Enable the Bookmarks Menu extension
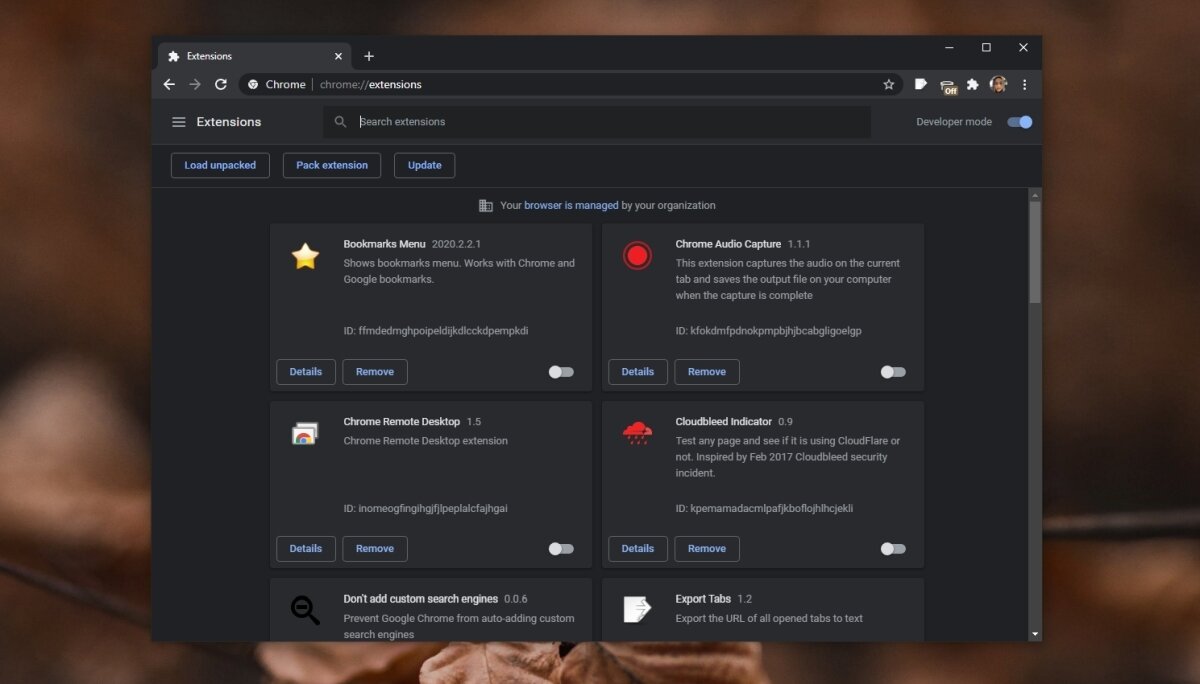This screenshot has width=1200, height=684. (561, 372)
